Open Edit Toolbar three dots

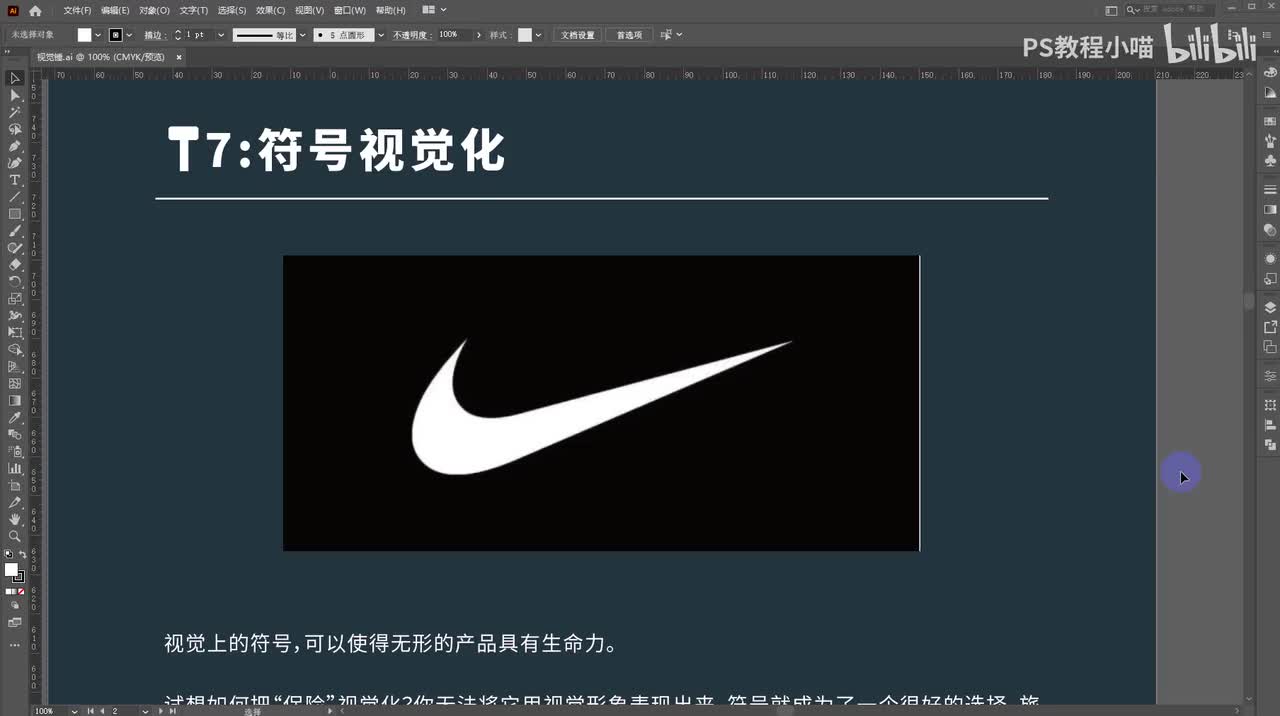pos(15,645)
